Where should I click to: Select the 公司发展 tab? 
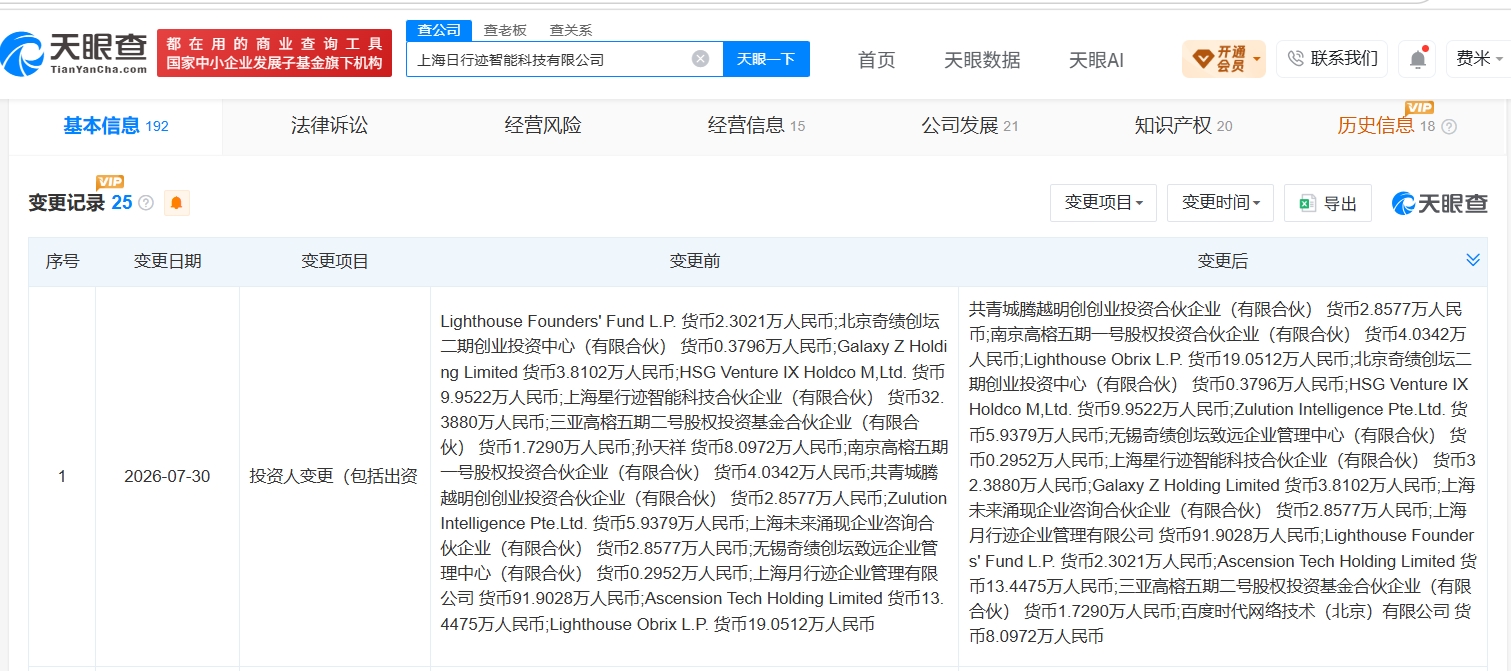click(x=969, y=126)
